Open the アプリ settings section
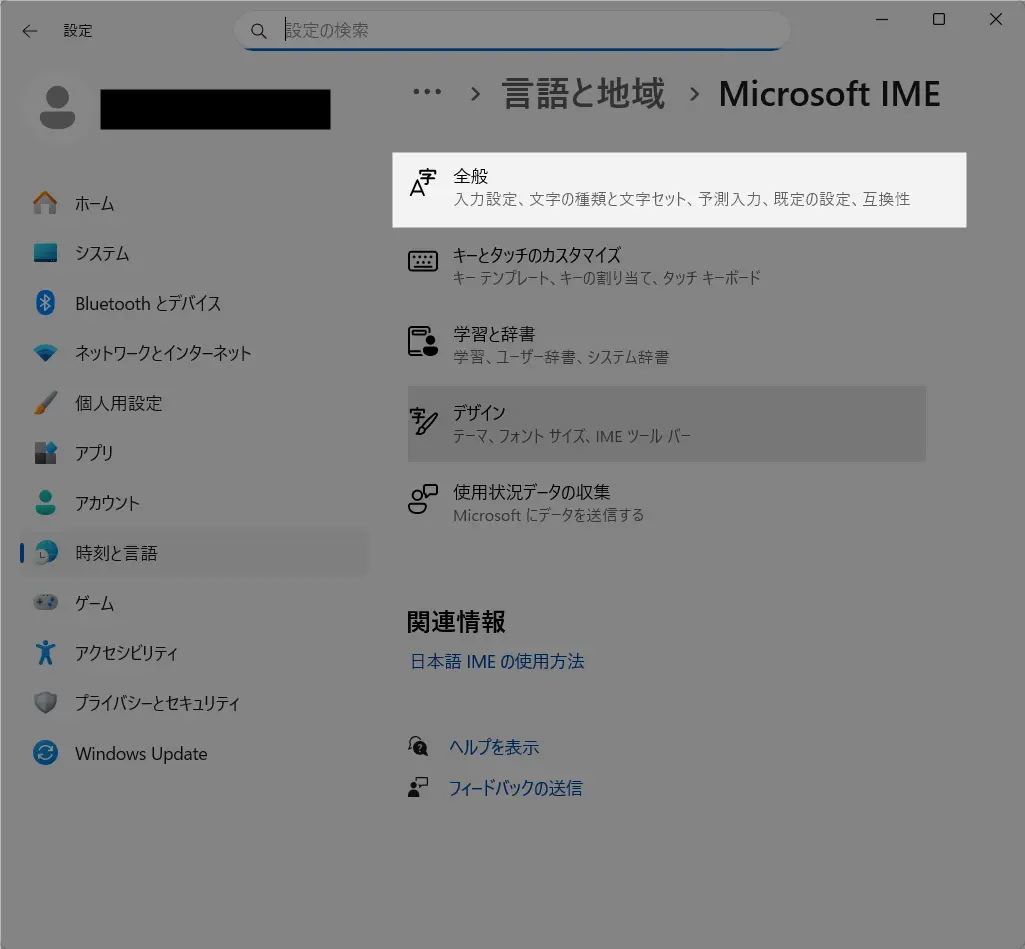 click(x=193, y=452)
